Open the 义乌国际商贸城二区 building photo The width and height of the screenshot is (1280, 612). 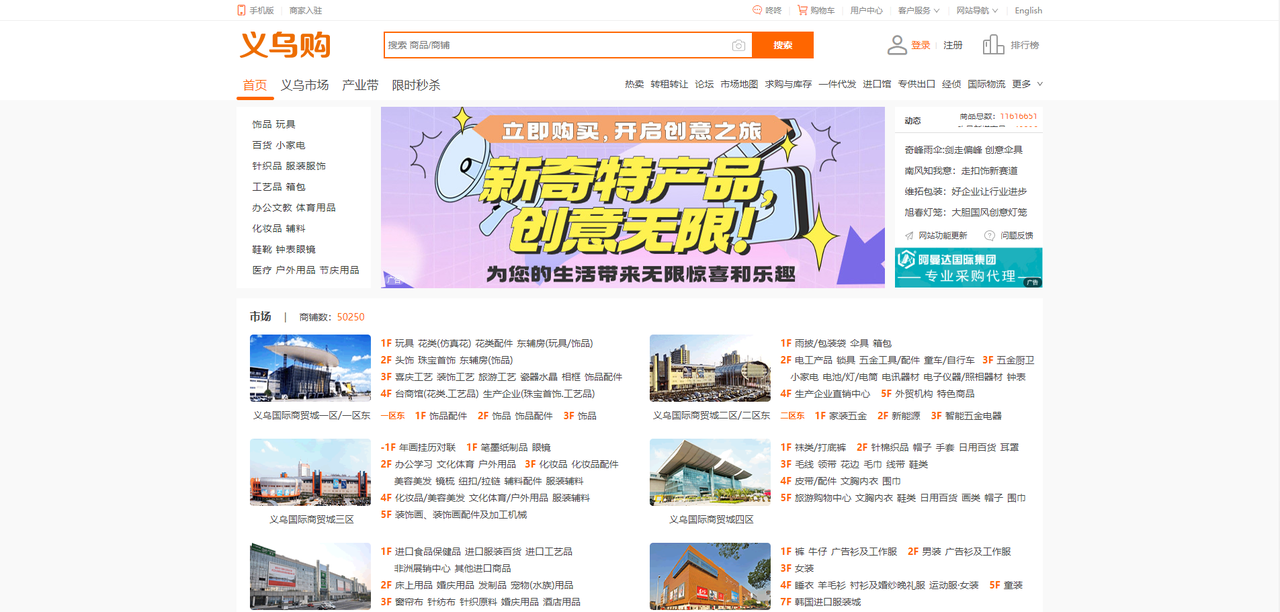pyautogui.click(x=710, y=368)
